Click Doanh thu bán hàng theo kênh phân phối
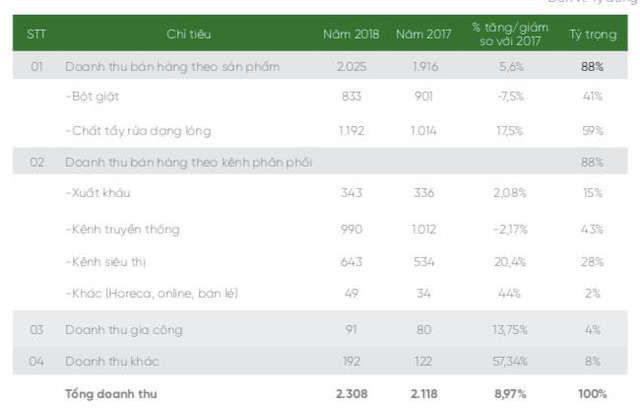The height and width of the screenshot is (411, 640). click(186, 161)
